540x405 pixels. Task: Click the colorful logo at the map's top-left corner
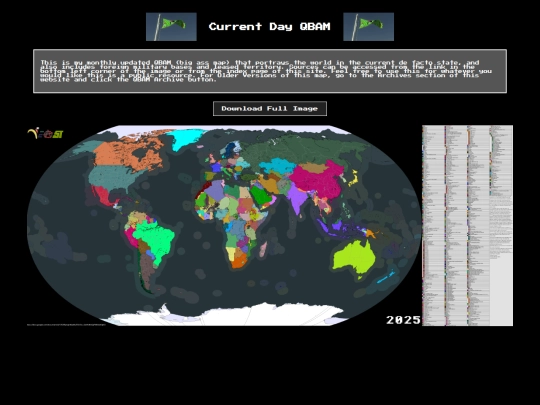click(x=45, y=133)
